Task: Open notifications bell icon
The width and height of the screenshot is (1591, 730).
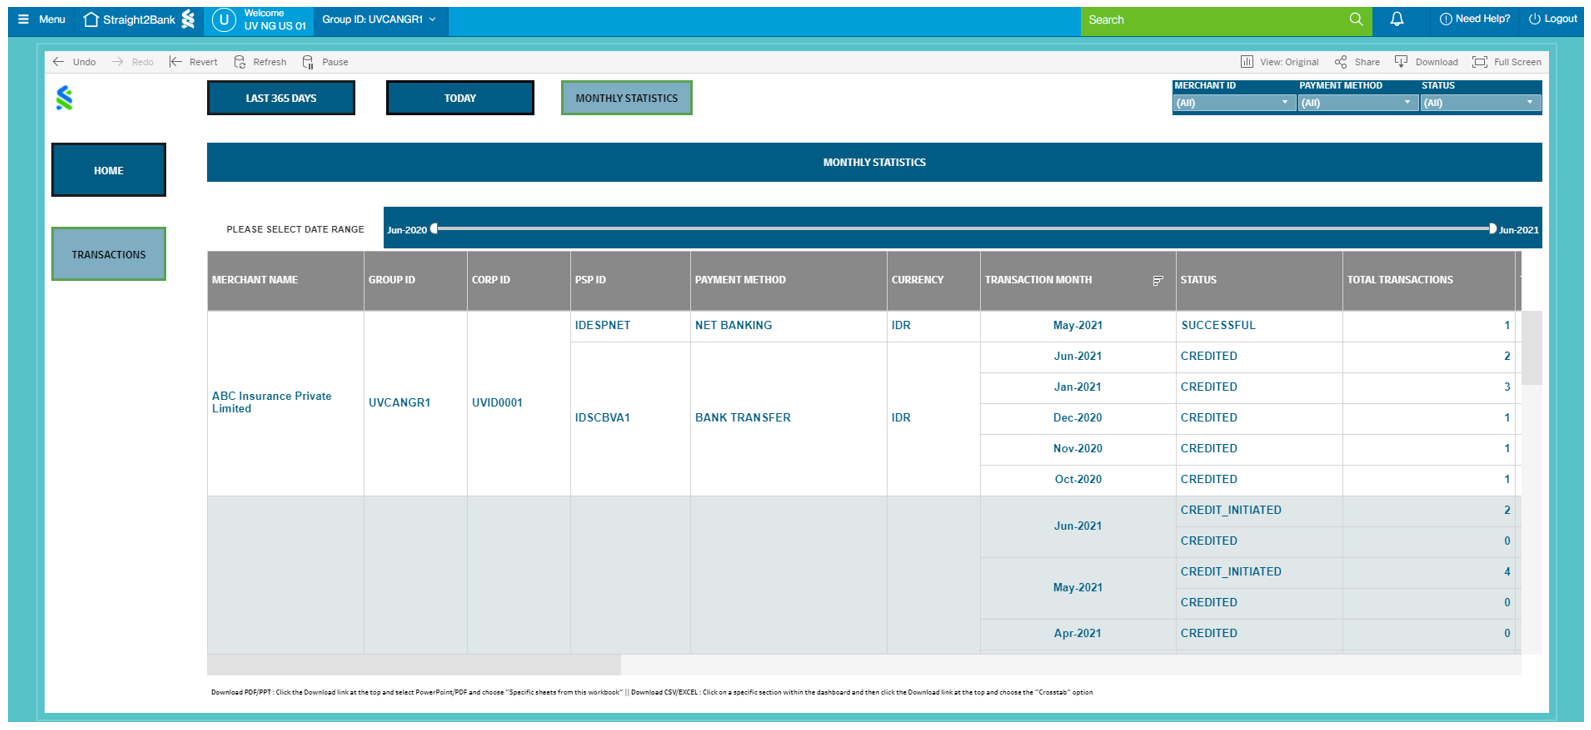Action: tap(1397, 19)
